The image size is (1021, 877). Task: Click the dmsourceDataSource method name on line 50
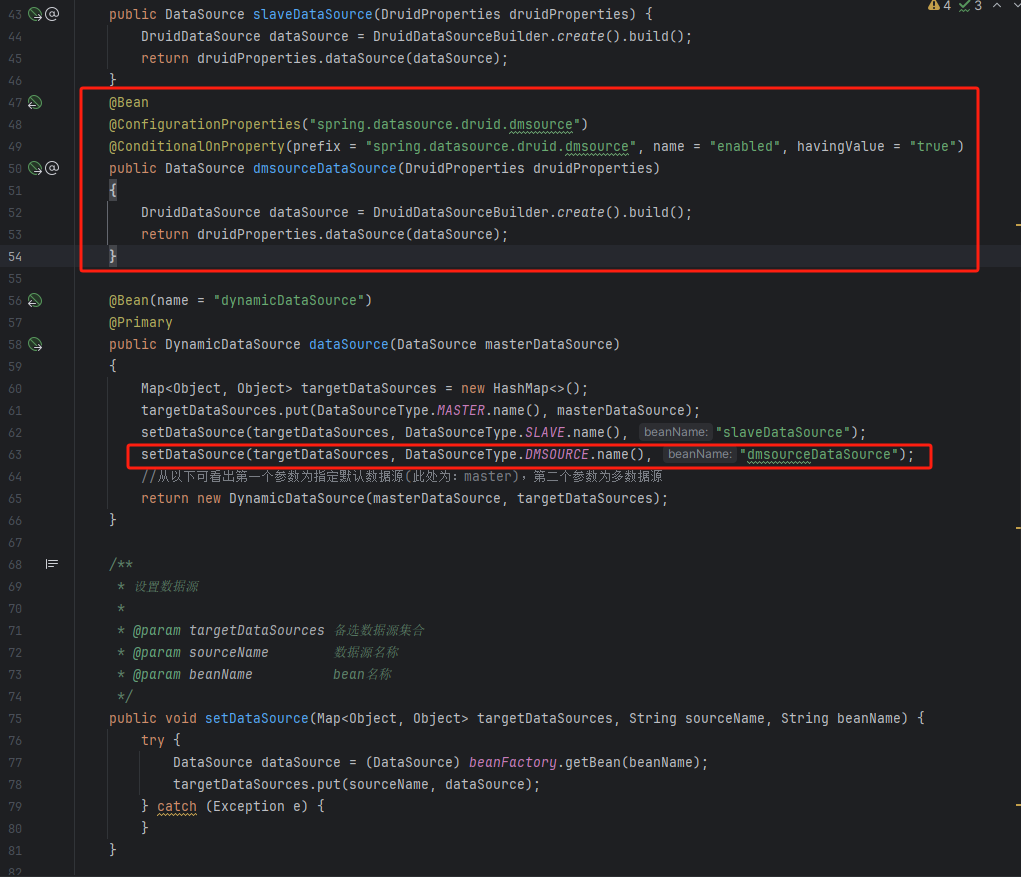(x=324, y=169)
